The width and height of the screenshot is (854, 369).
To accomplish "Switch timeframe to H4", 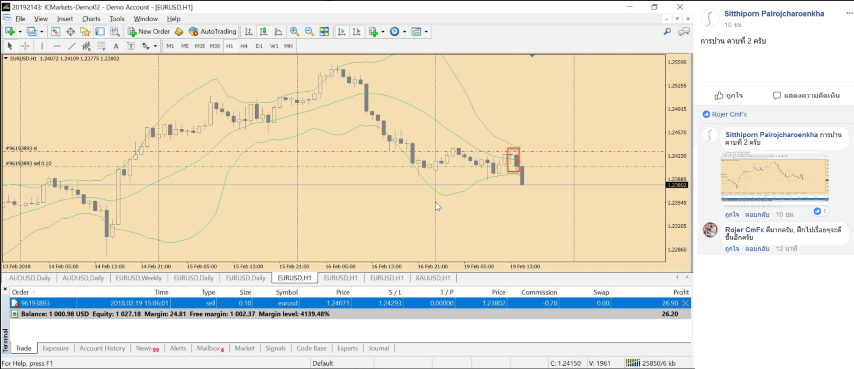I will coord(244,46).
